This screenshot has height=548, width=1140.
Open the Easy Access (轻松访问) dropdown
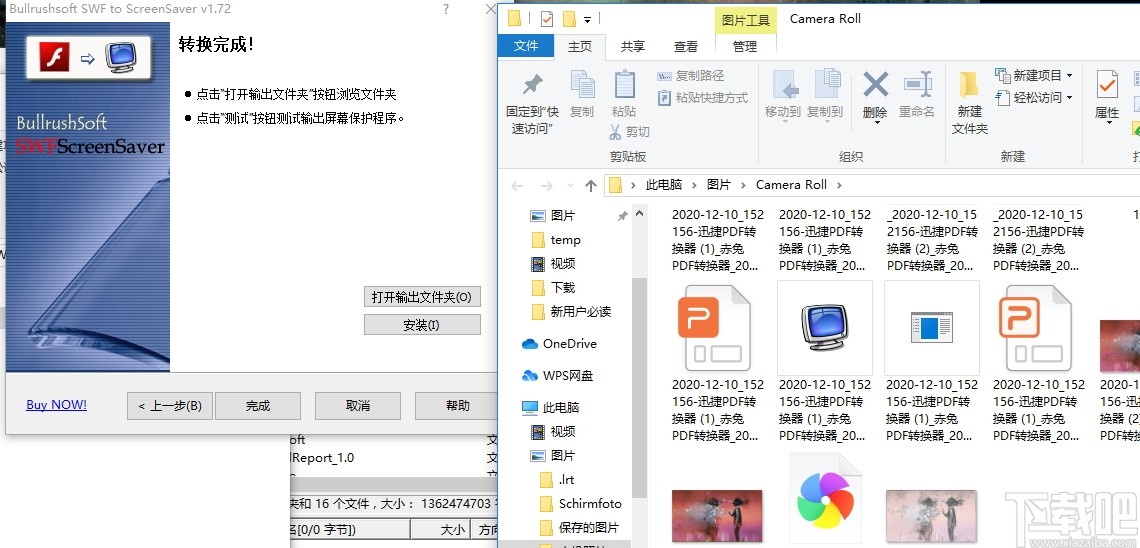(1033, 97)
